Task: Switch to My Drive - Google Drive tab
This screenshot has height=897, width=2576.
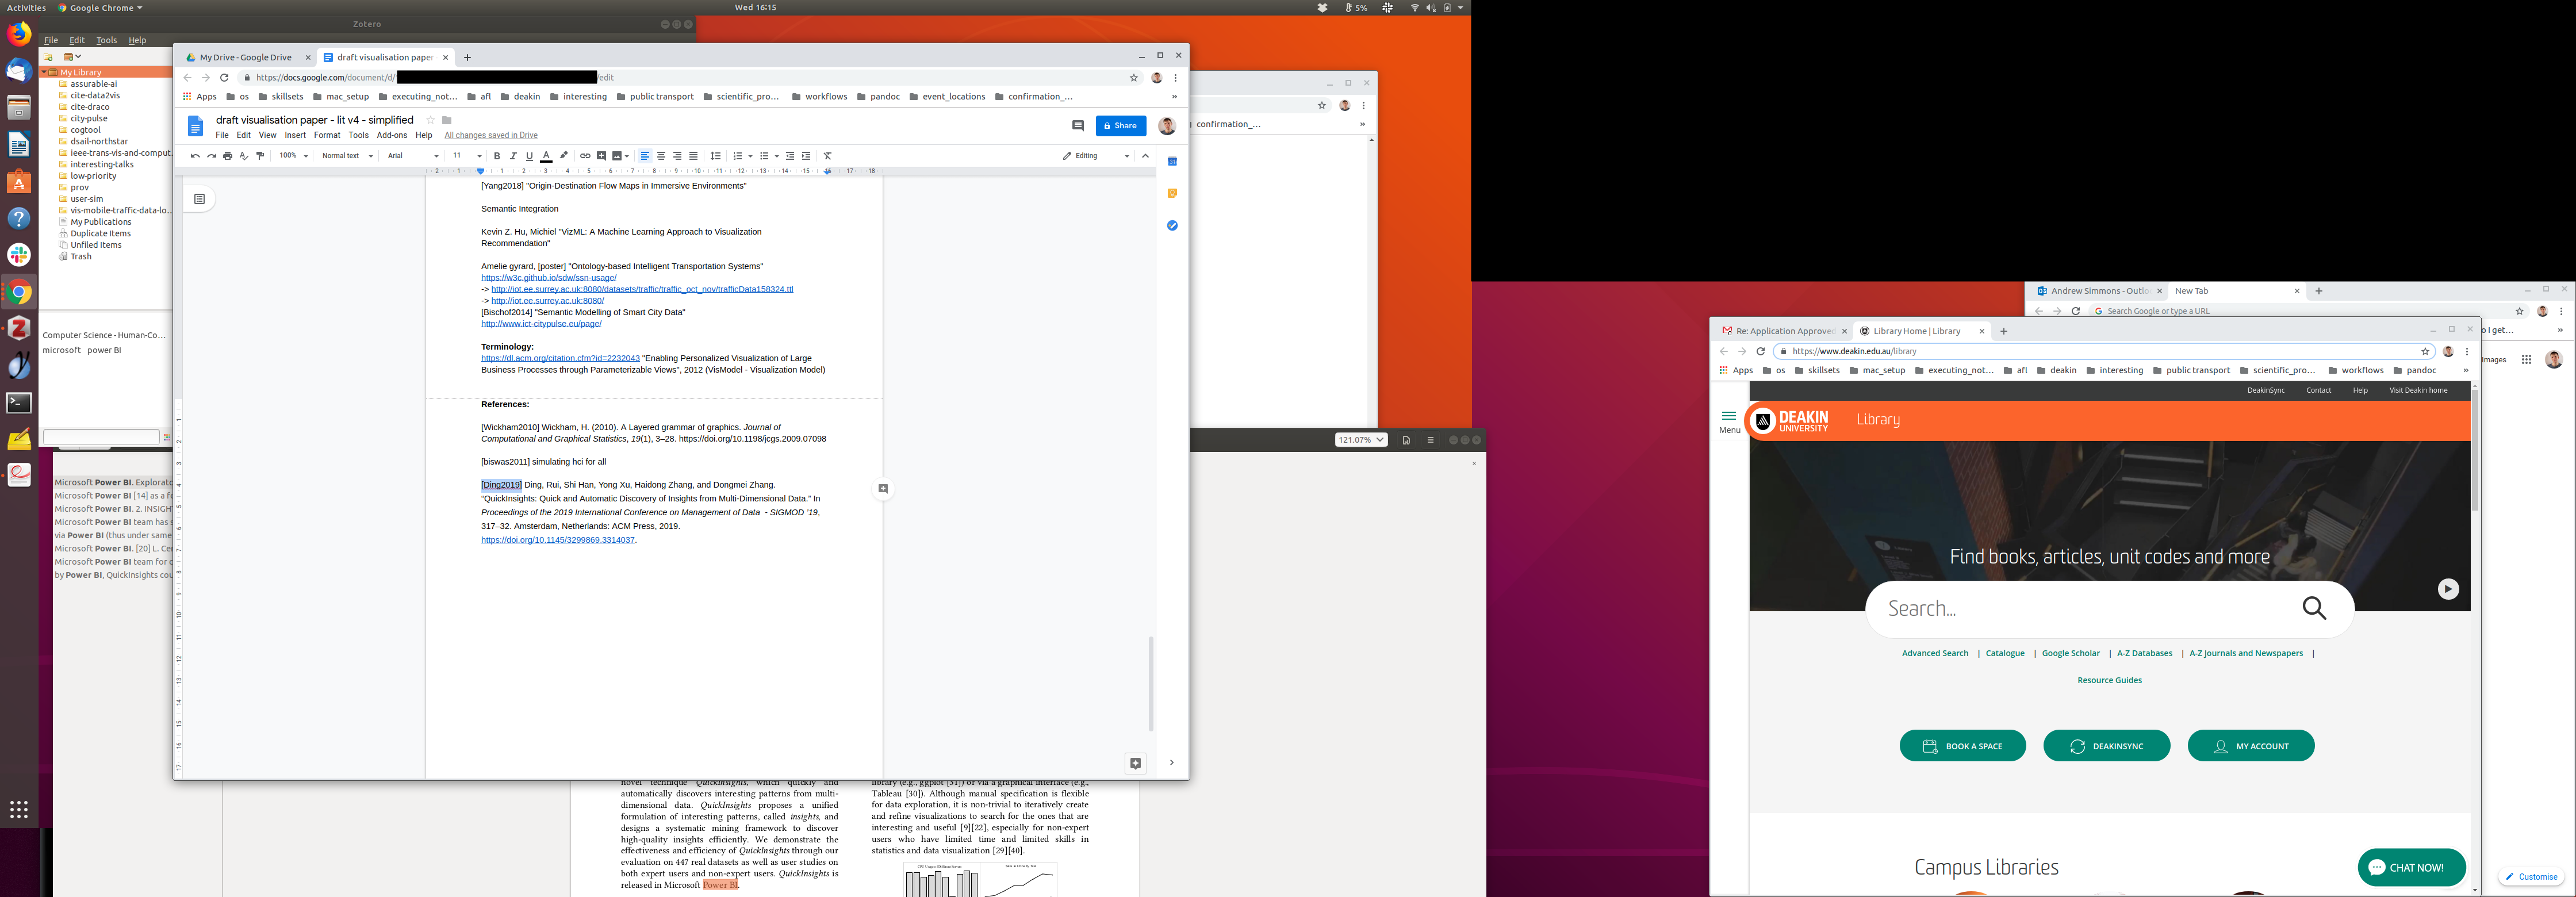Action: click(x=246, y=57)
